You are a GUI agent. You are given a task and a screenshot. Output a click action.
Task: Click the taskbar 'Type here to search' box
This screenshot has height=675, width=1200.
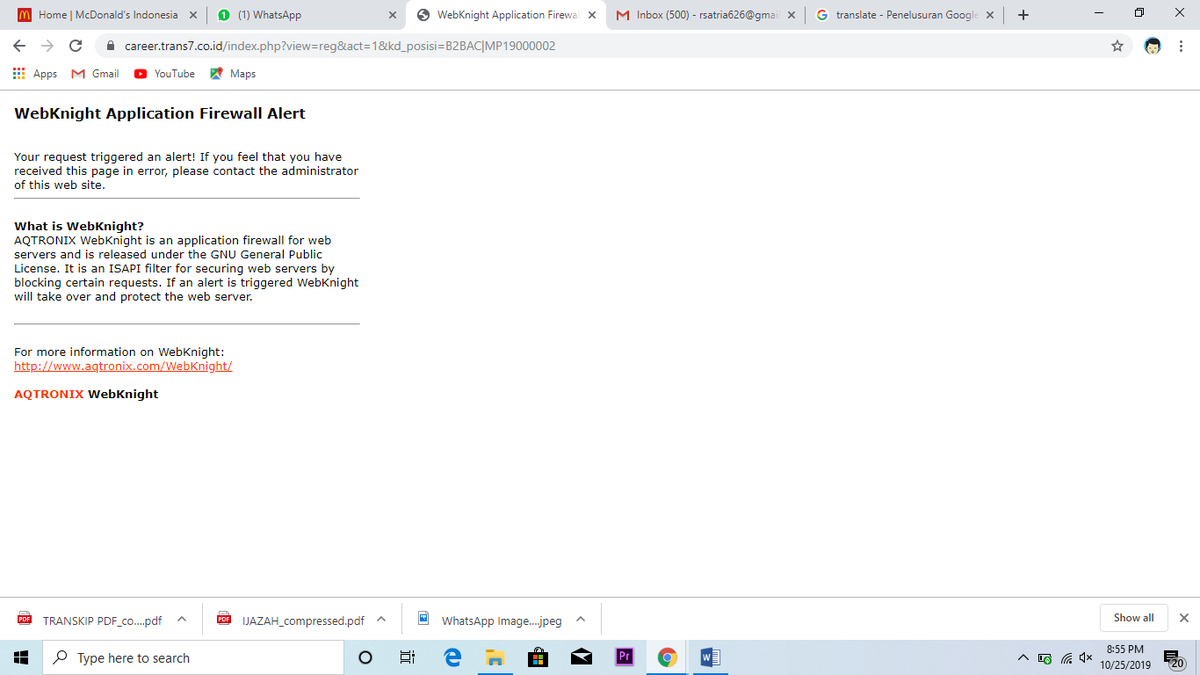pyautogui.click(x=193, y=658)
